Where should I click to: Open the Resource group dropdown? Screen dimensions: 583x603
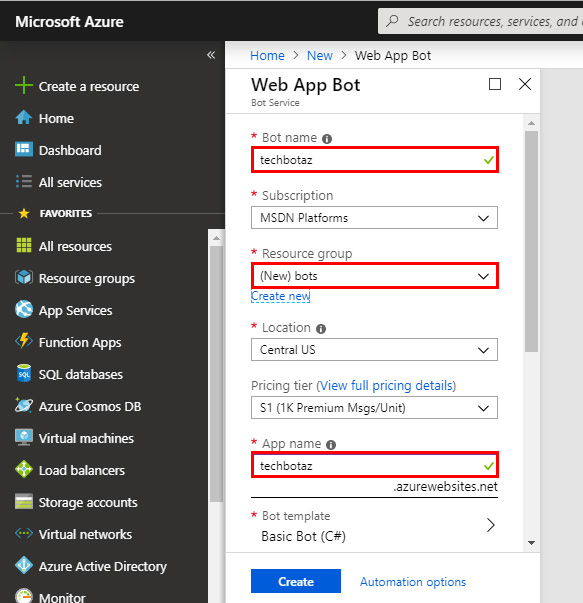pyautogui.click(x=375, y=276)
